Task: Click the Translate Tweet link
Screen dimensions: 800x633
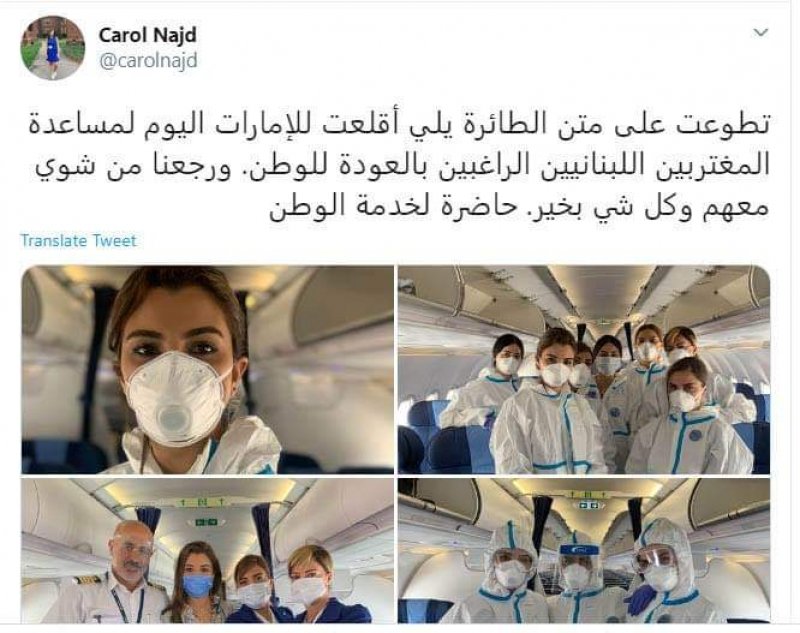Action: point(79,240)
